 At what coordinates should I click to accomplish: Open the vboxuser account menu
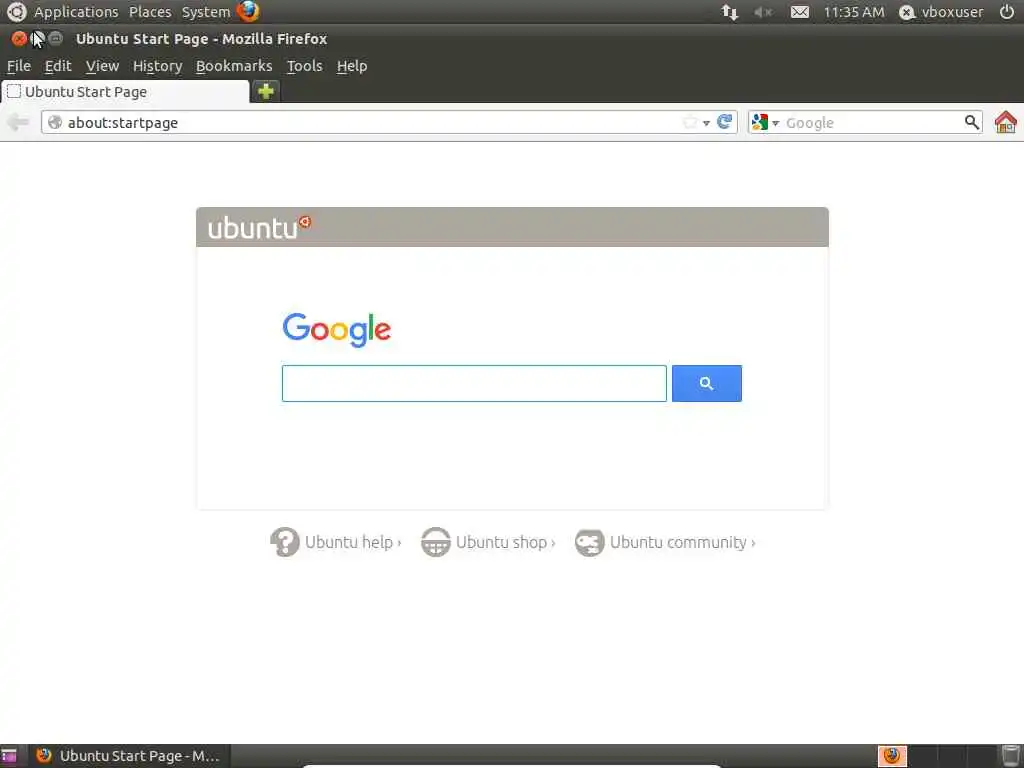(941, 12)
